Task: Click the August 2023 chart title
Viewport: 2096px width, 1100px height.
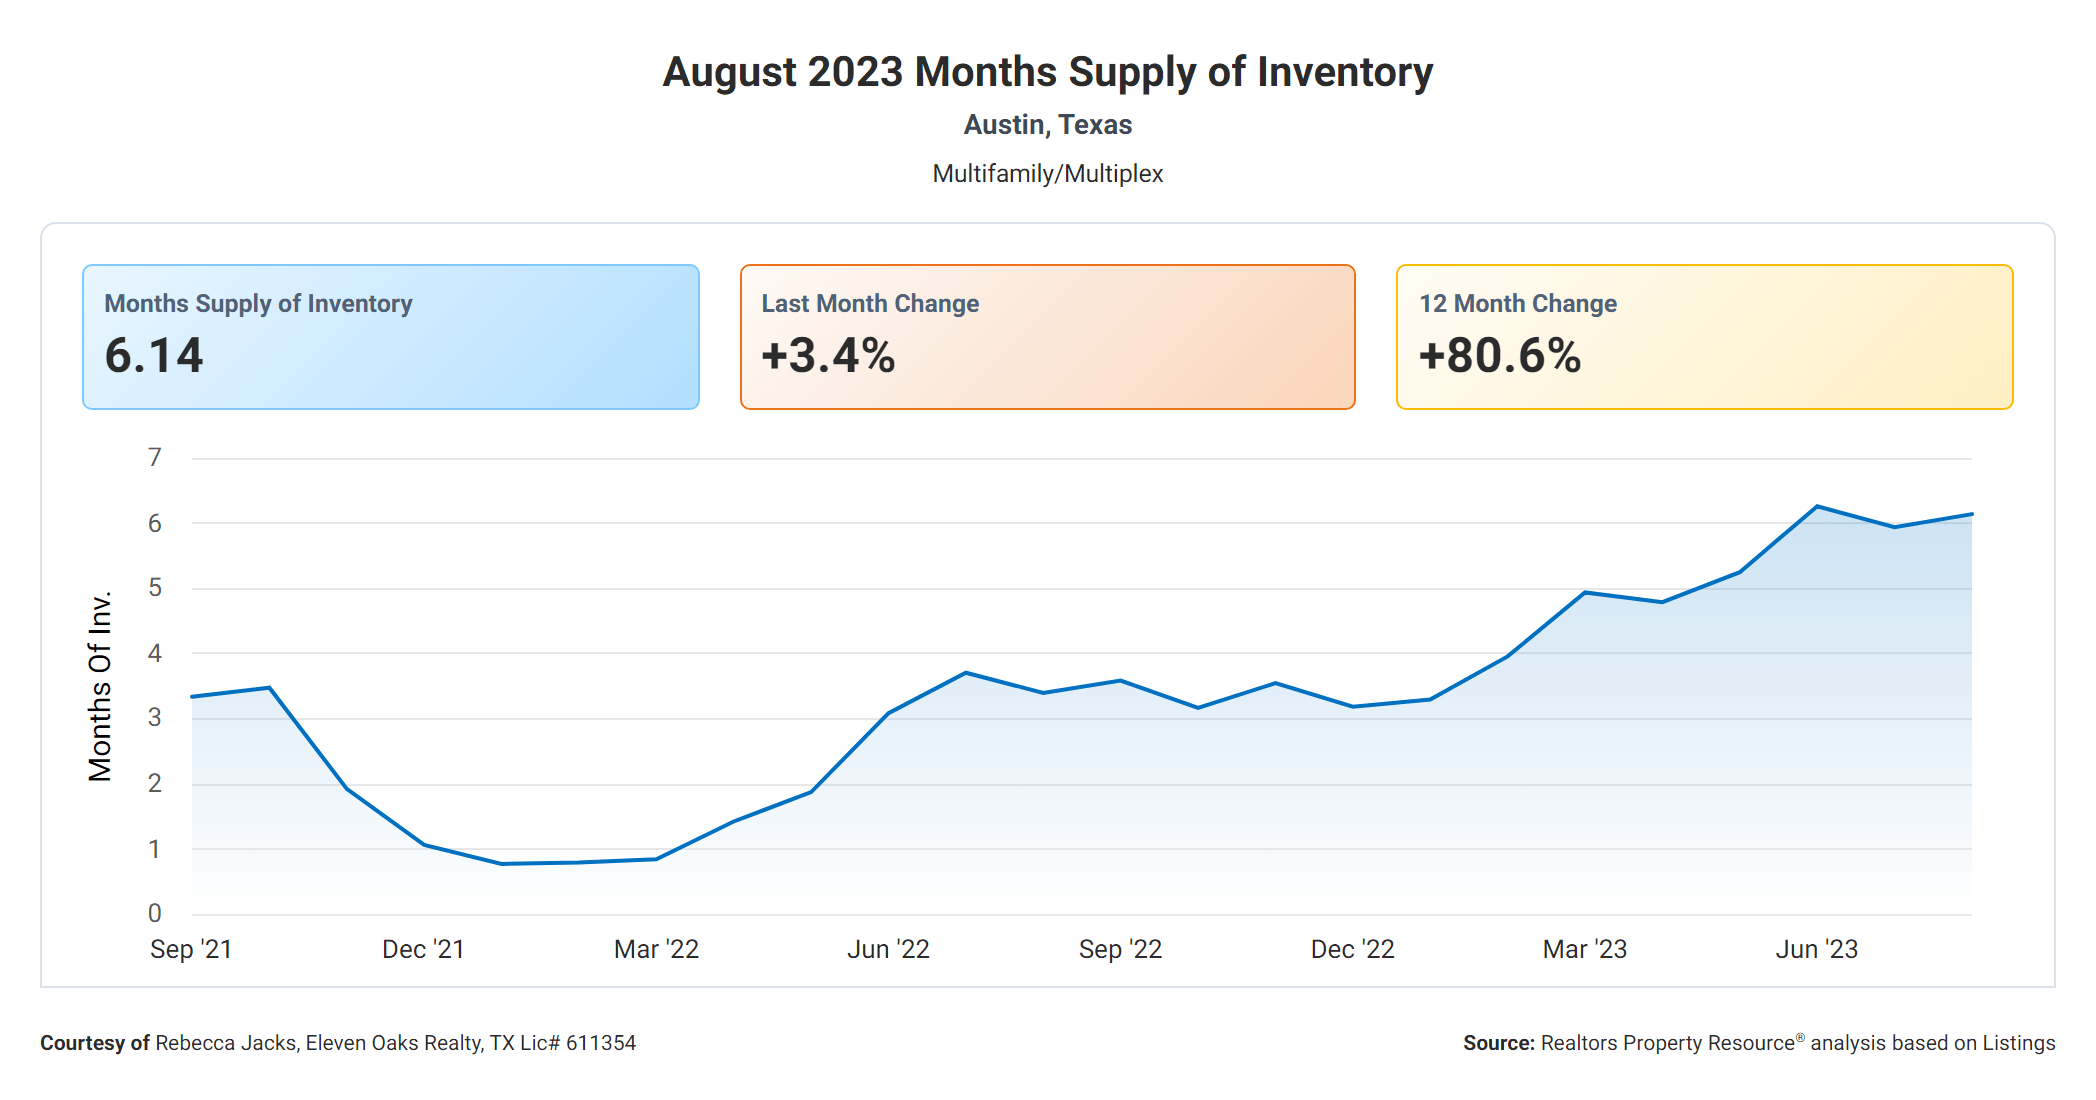Action: (1047, 72)
